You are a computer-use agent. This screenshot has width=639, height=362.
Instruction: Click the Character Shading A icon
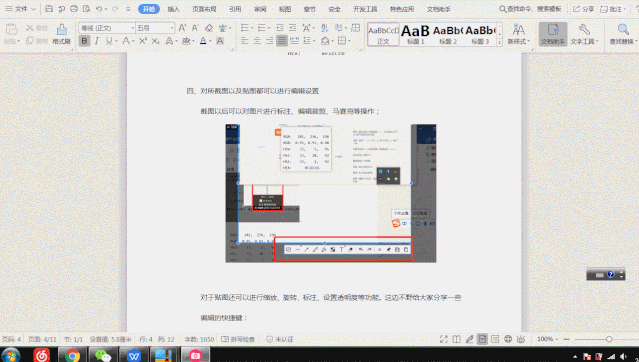coord(220,41)
